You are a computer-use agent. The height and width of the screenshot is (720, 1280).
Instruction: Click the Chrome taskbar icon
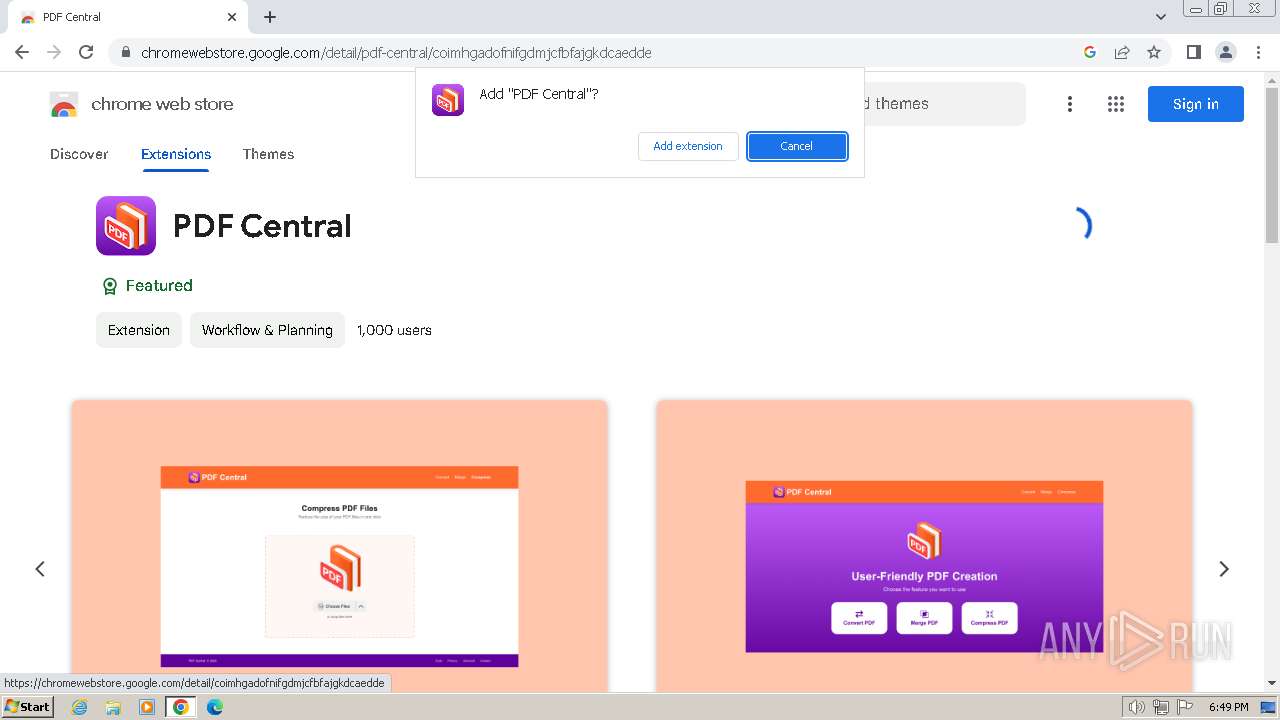coord(181,707)
